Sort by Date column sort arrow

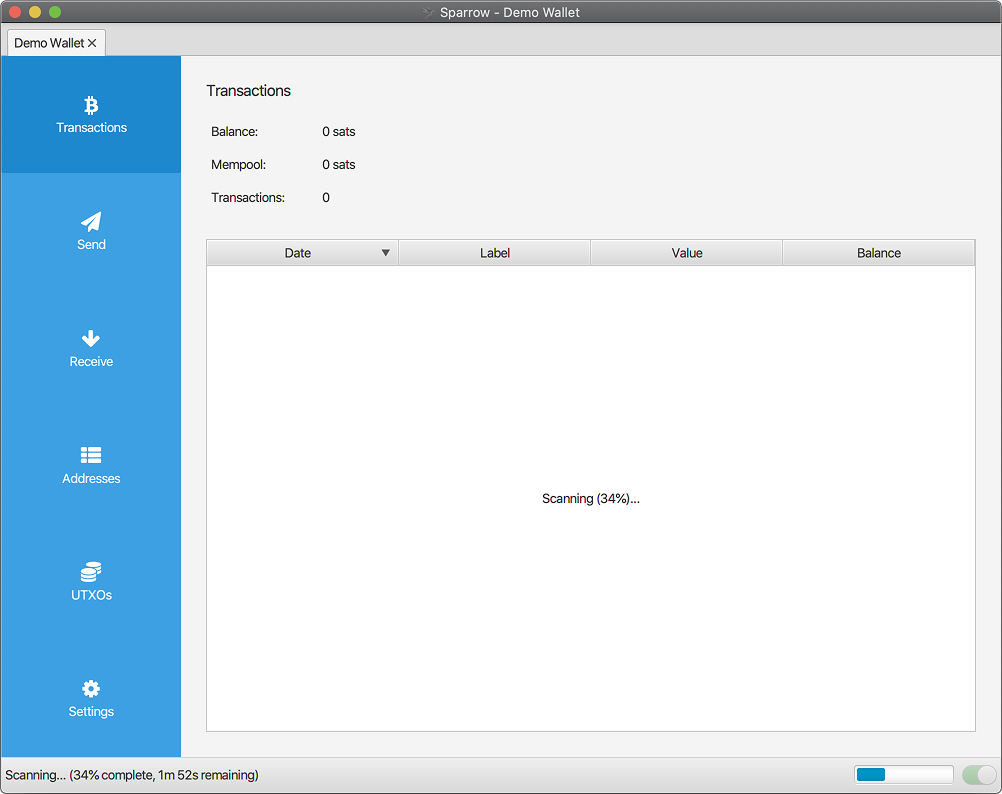tap(385, 253)
